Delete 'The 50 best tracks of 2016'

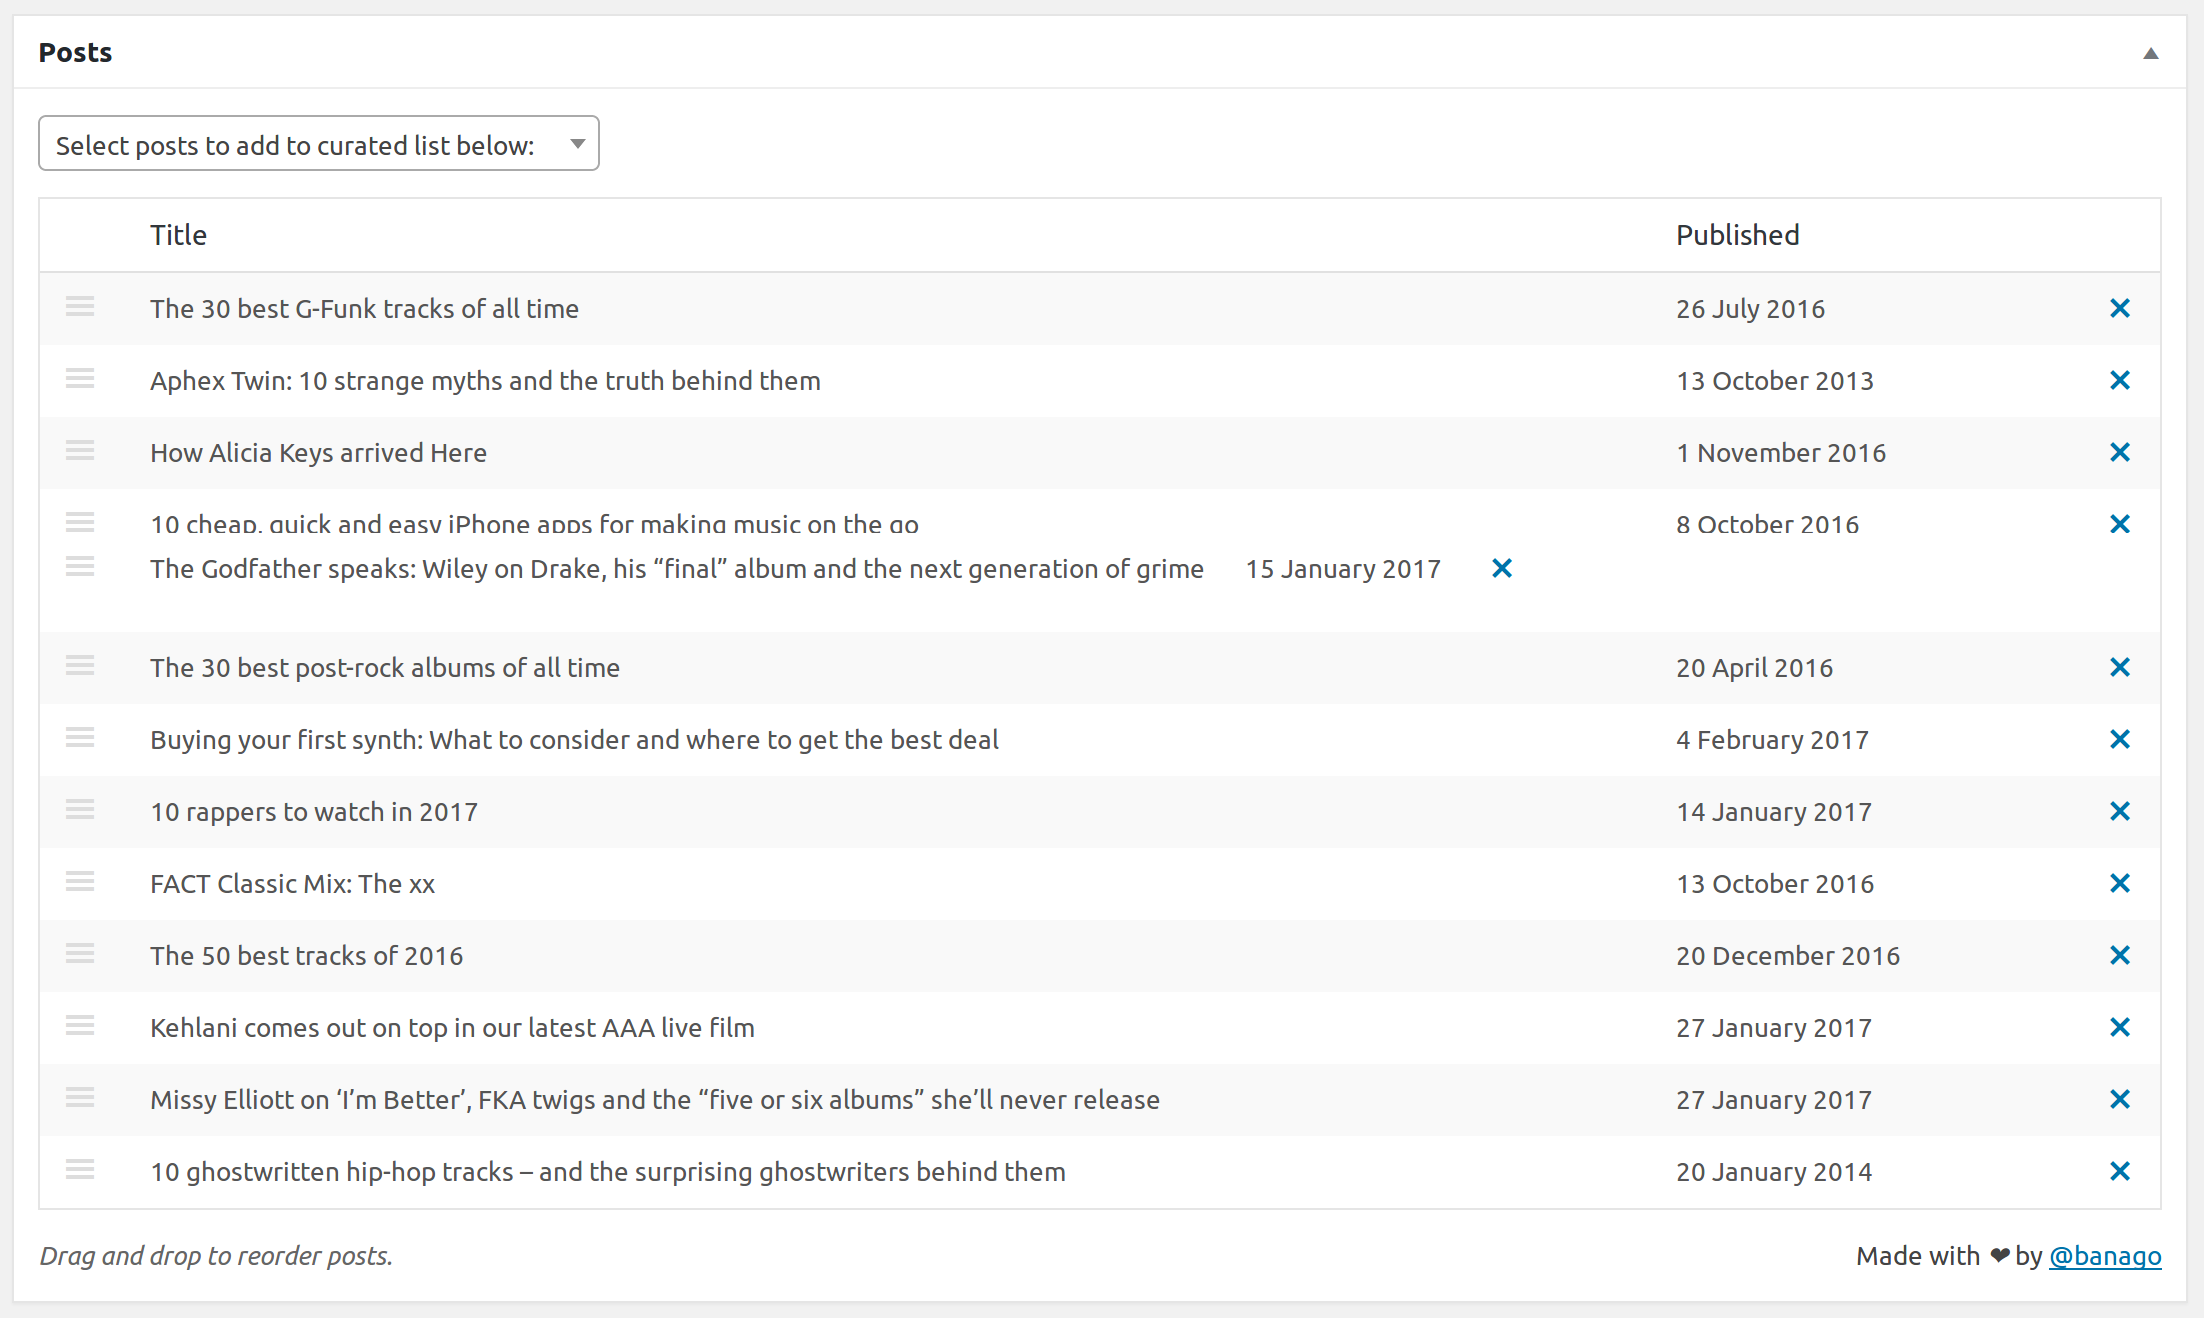pos(2119,955)
